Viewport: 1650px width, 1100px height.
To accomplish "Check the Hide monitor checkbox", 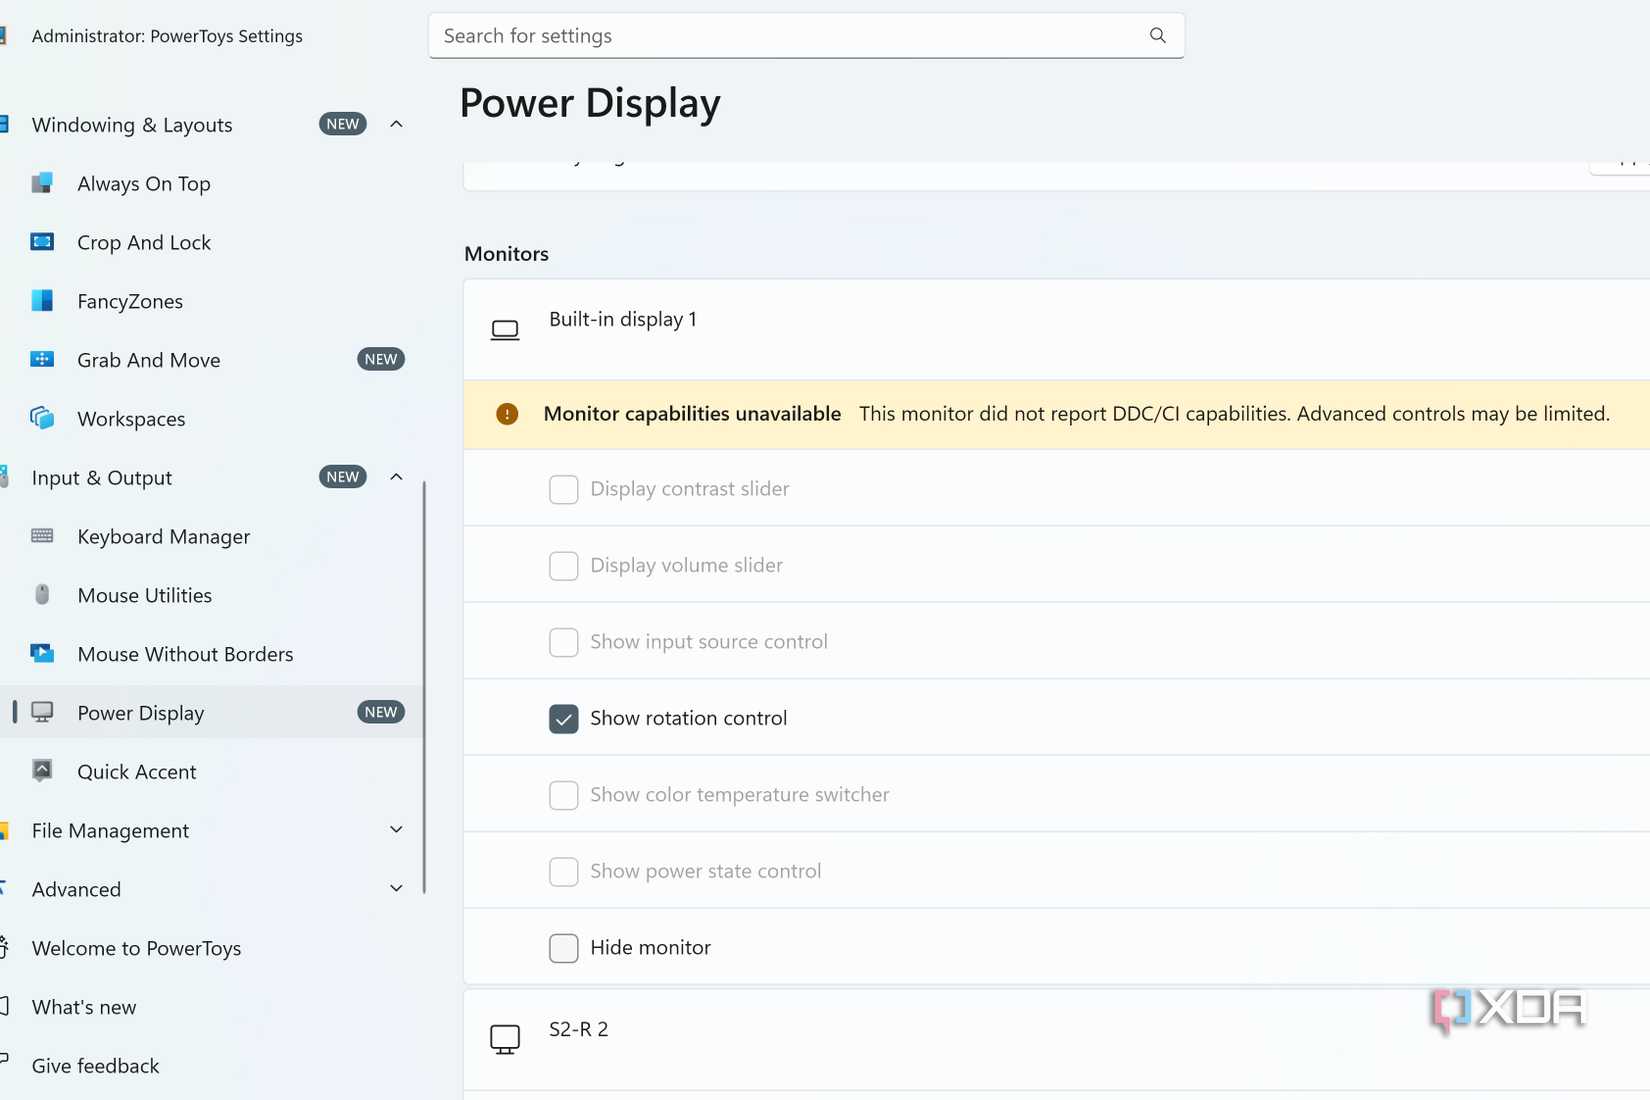I will tap(564, 948).
